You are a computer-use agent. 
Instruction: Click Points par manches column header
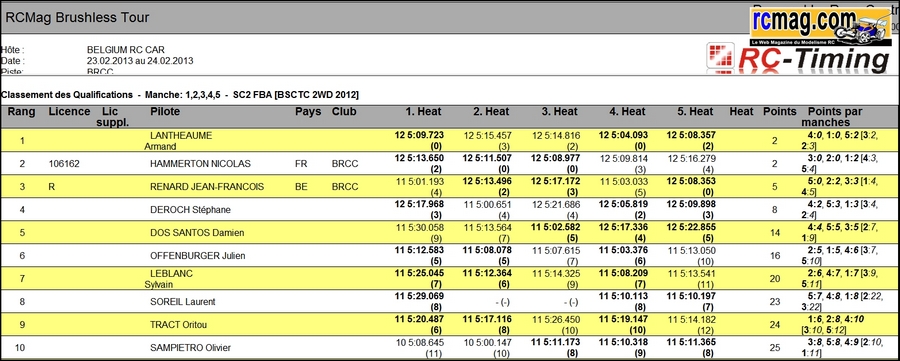835,117
